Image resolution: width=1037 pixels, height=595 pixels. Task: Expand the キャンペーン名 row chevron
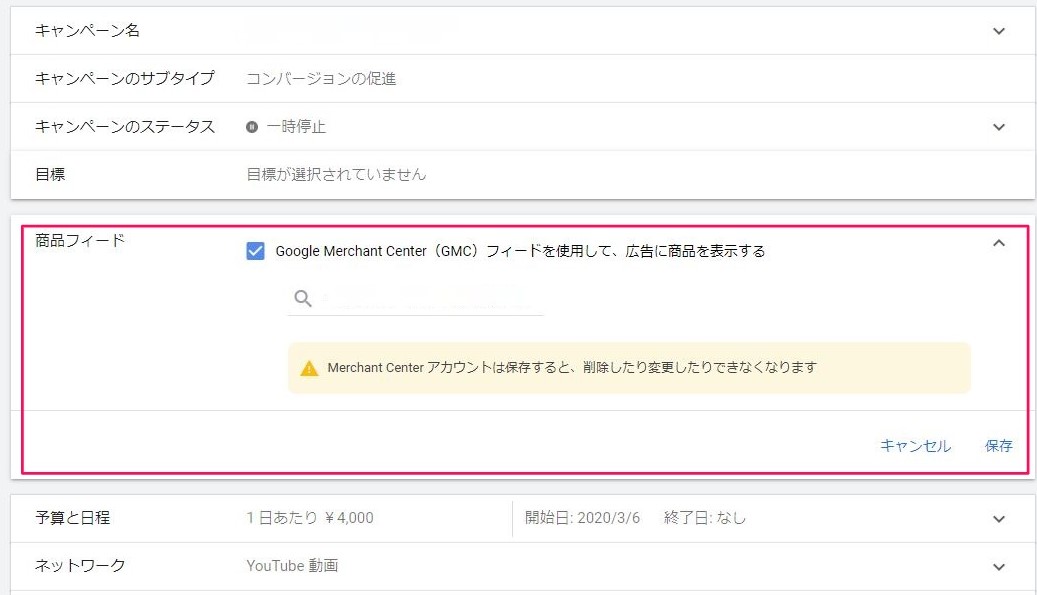(998, 31)
